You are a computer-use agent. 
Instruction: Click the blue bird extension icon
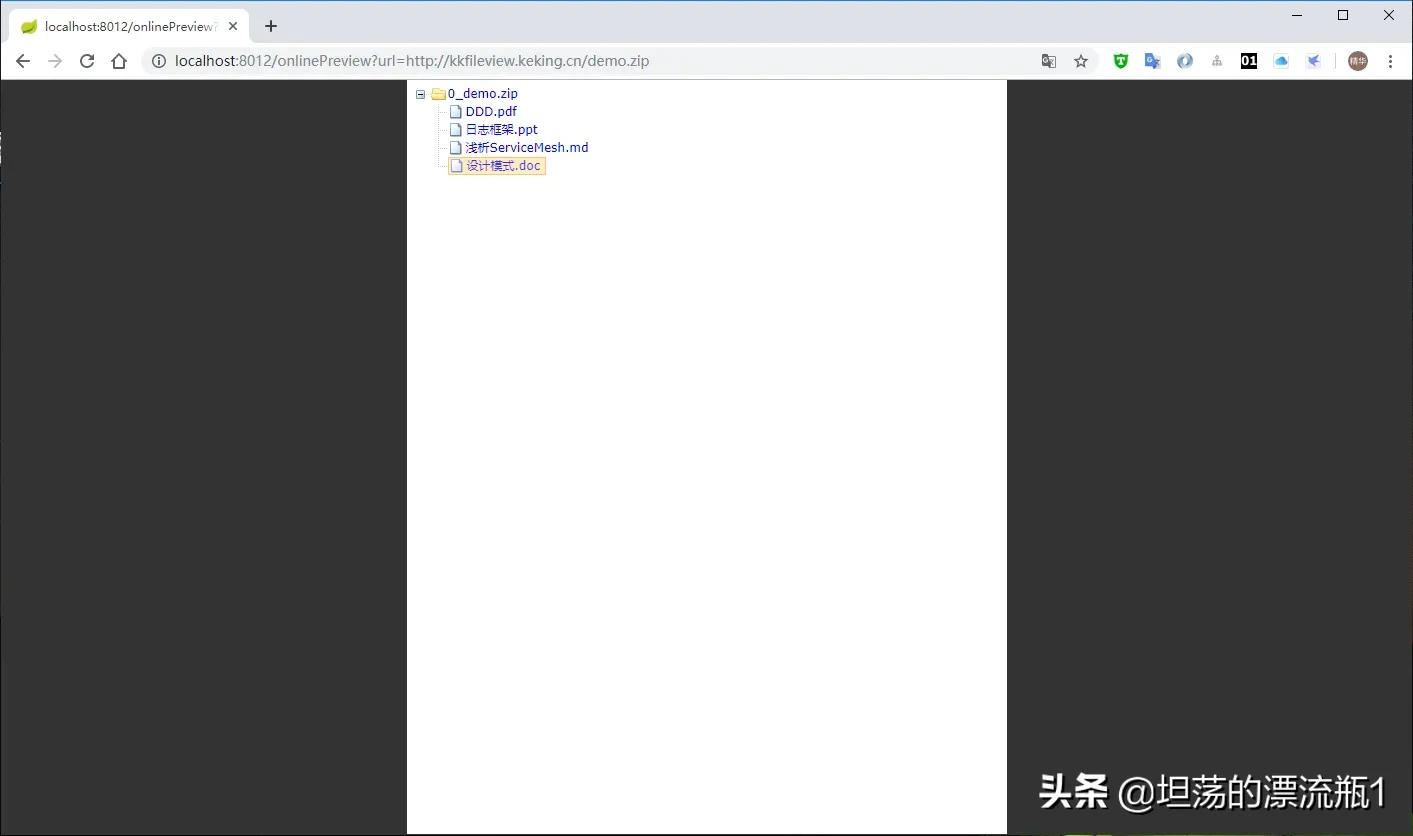pos(1313,61)
